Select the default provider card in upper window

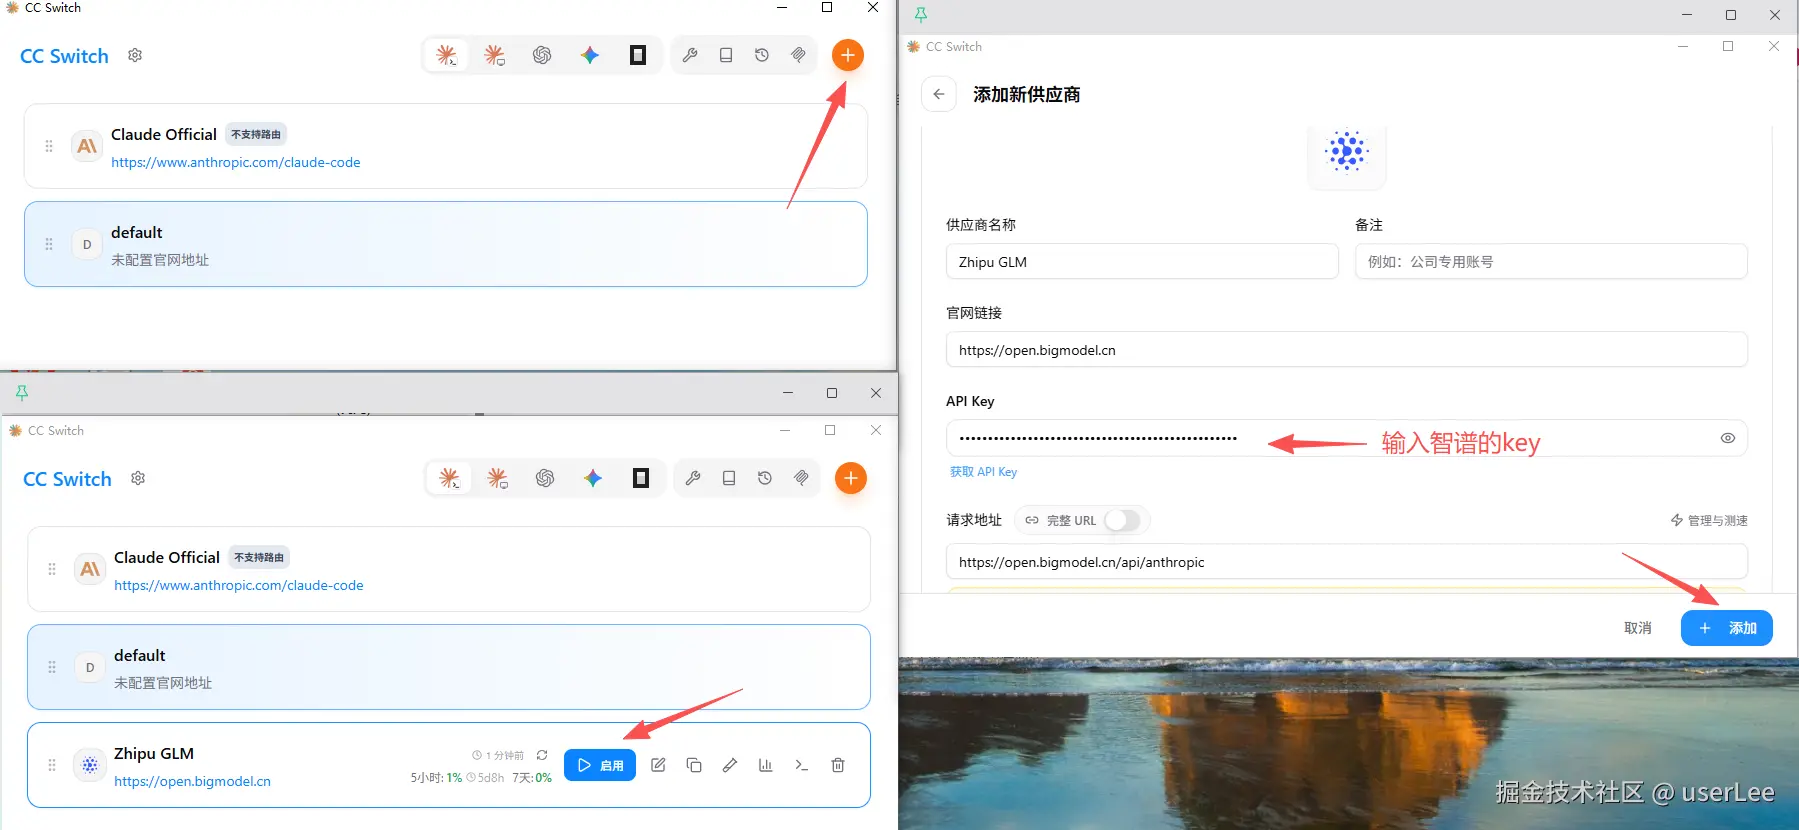(x=446, y=244)
